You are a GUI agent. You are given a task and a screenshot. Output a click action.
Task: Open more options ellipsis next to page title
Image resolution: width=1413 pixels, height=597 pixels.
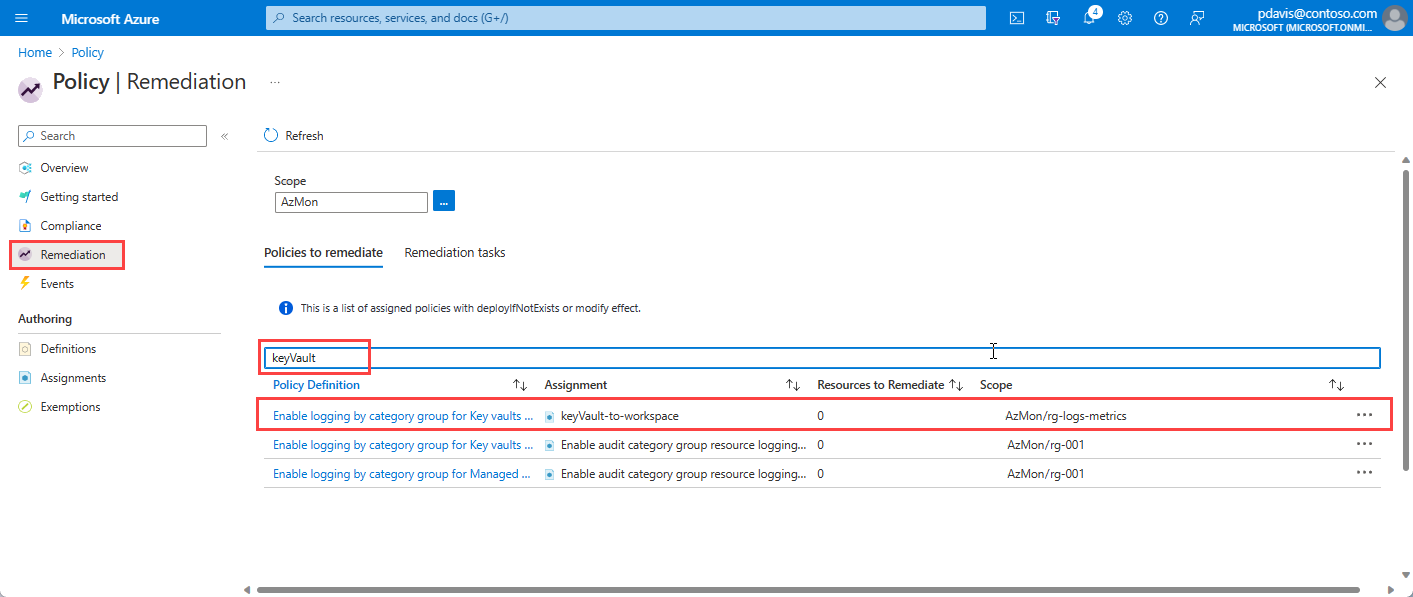[x=274, y=82]
